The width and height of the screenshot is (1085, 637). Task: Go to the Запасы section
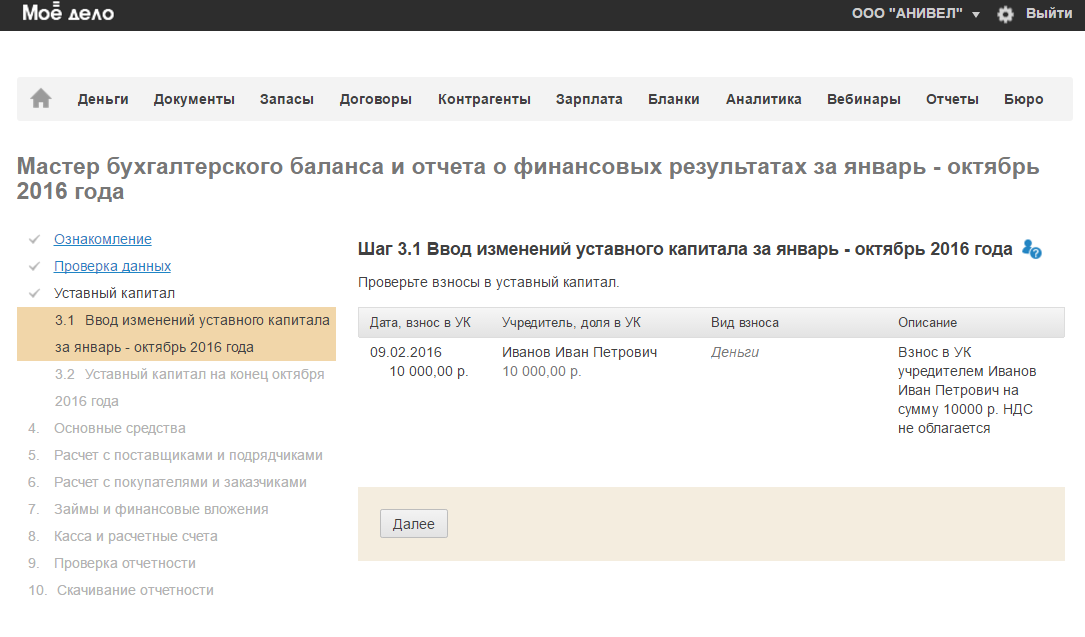(286, 99)
